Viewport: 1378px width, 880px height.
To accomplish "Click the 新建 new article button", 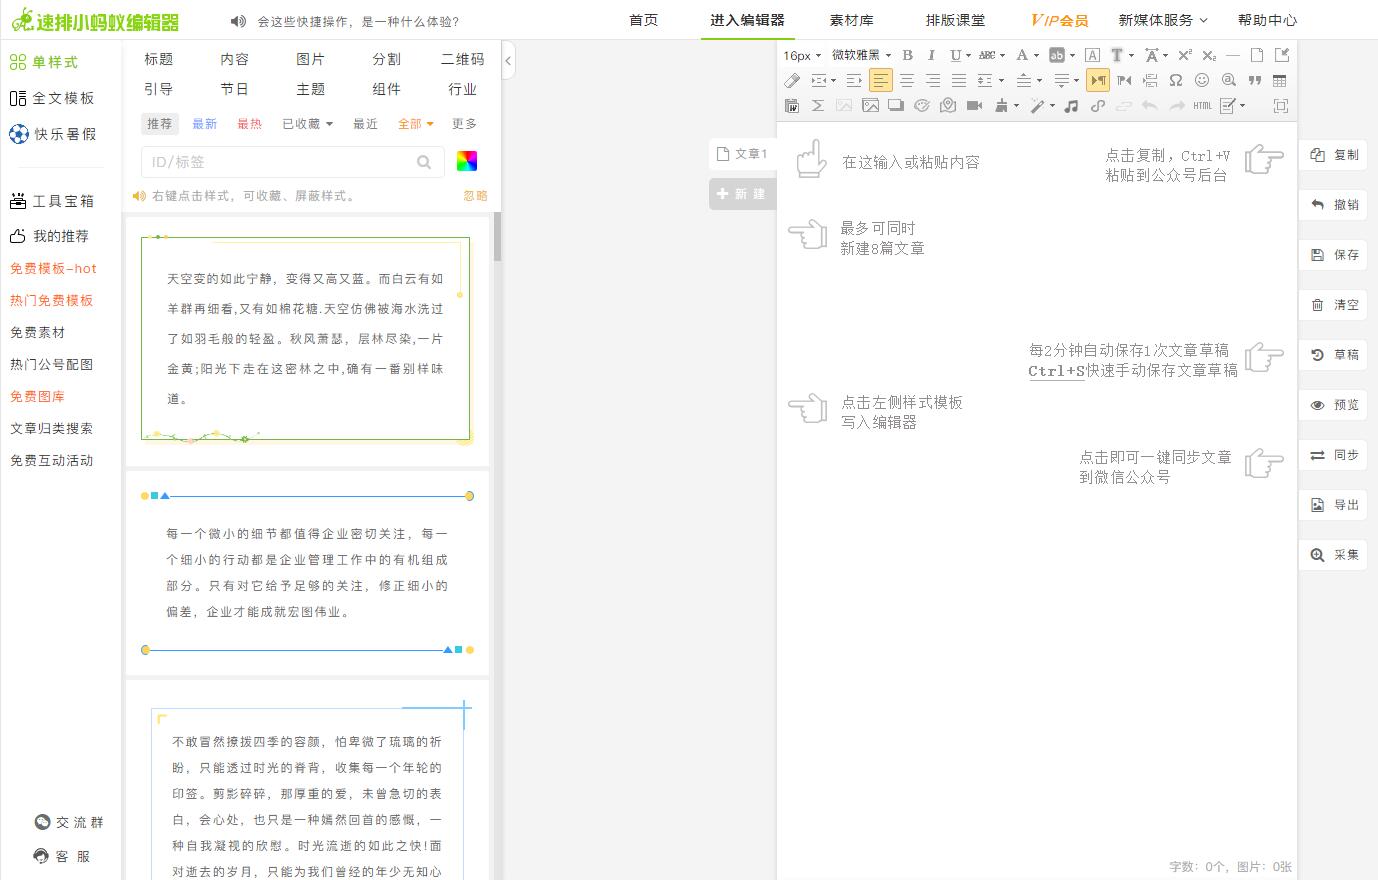I will (x=741, y=194).
